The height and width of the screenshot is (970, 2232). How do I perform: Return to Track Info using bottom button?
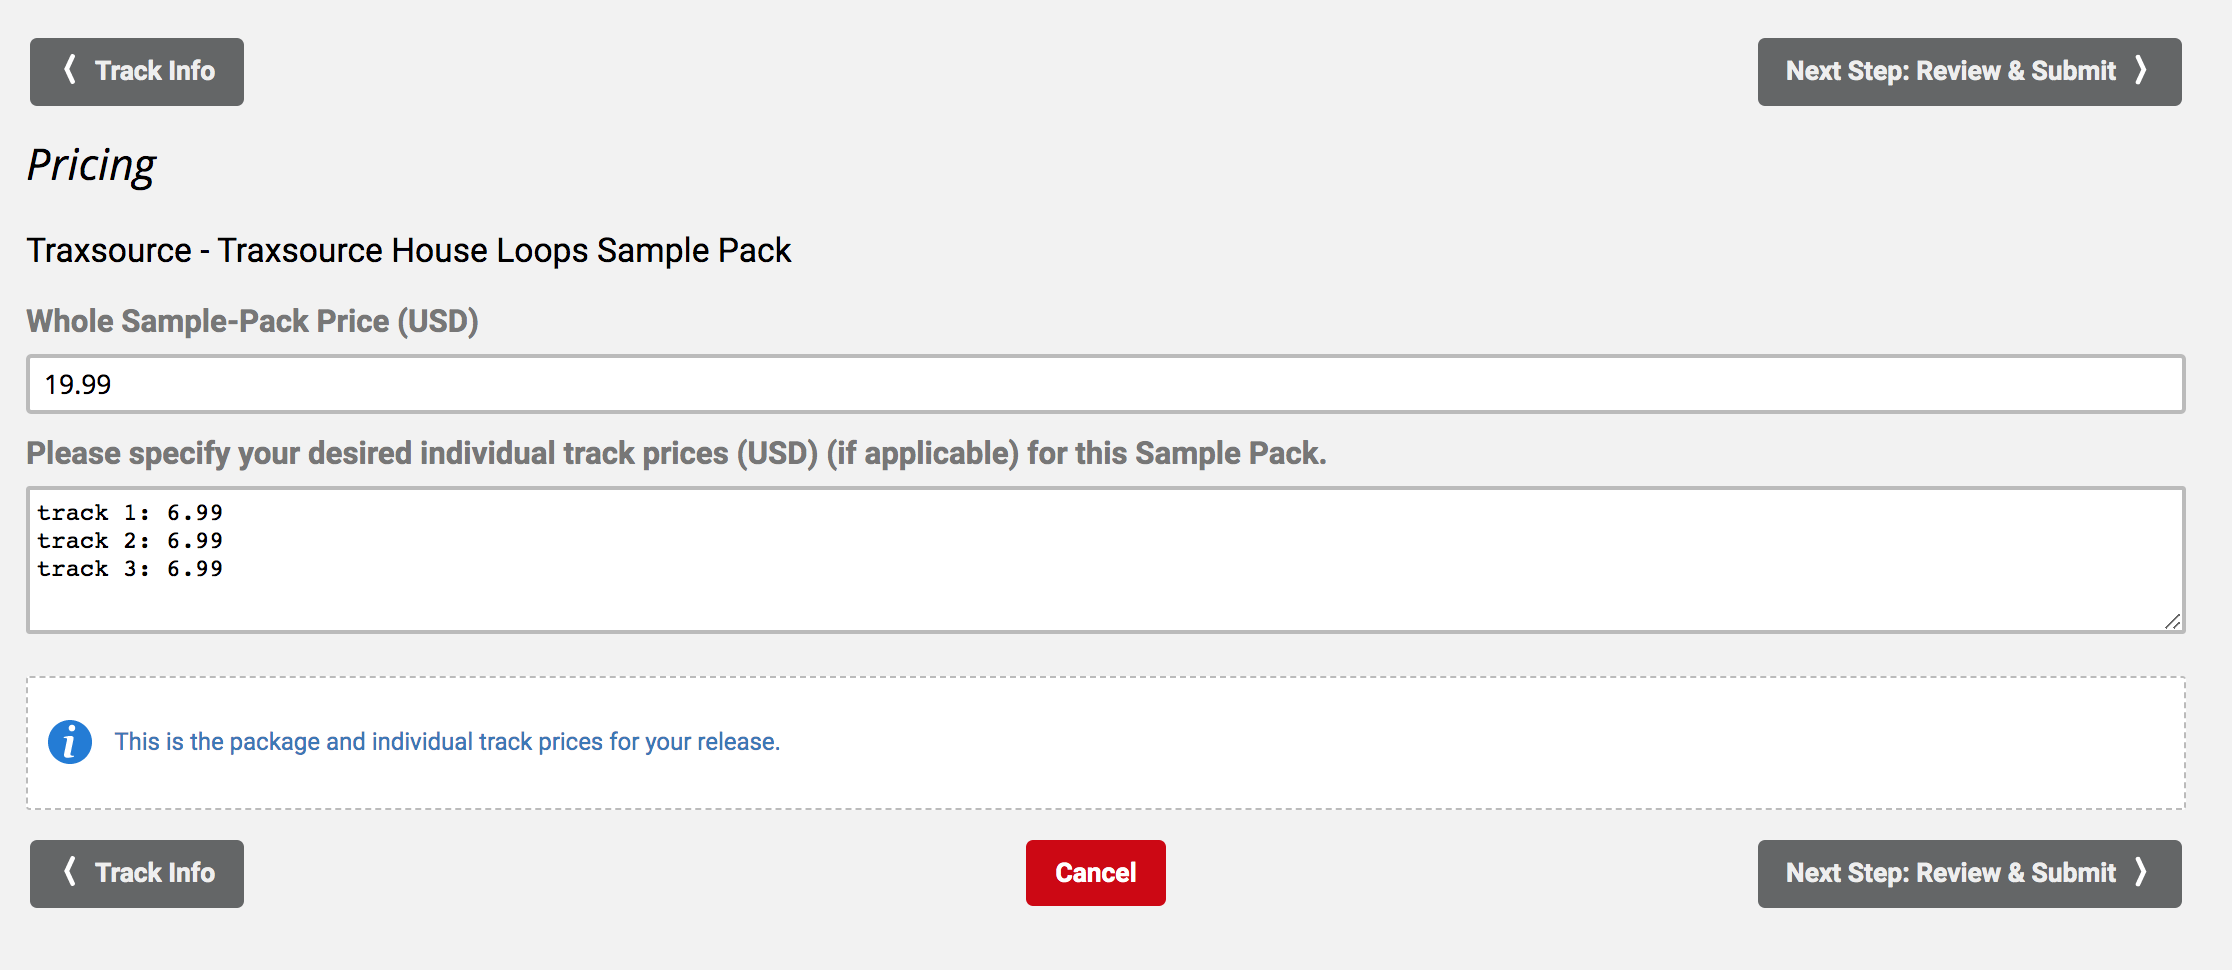pos(137,874)
